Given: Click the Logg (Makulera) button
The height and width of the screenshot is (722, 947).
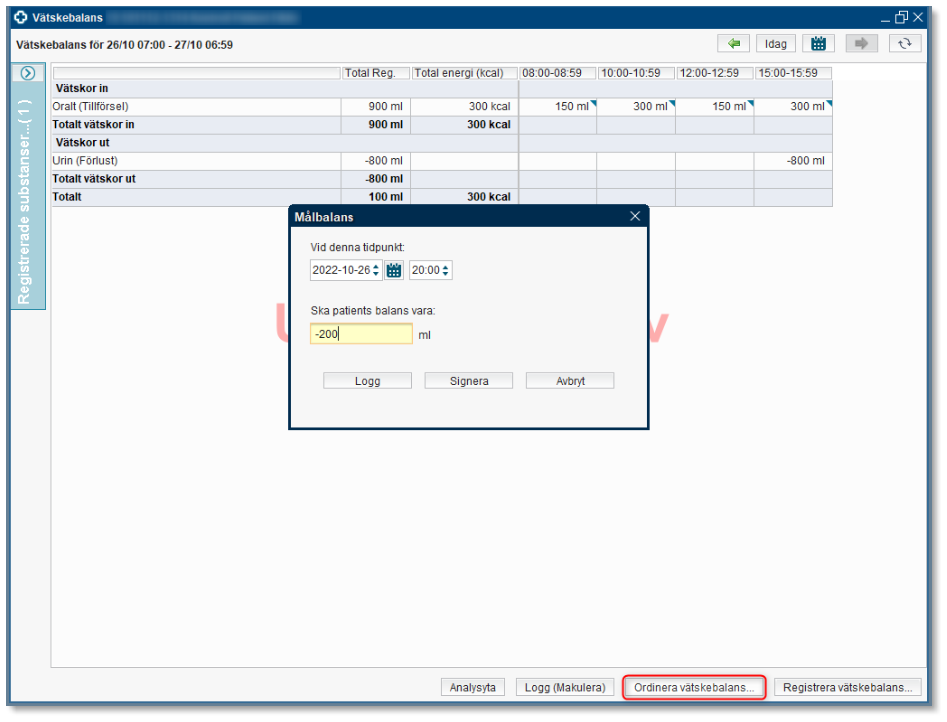Looking at the screenshot, I should click(x=565, y=687).
